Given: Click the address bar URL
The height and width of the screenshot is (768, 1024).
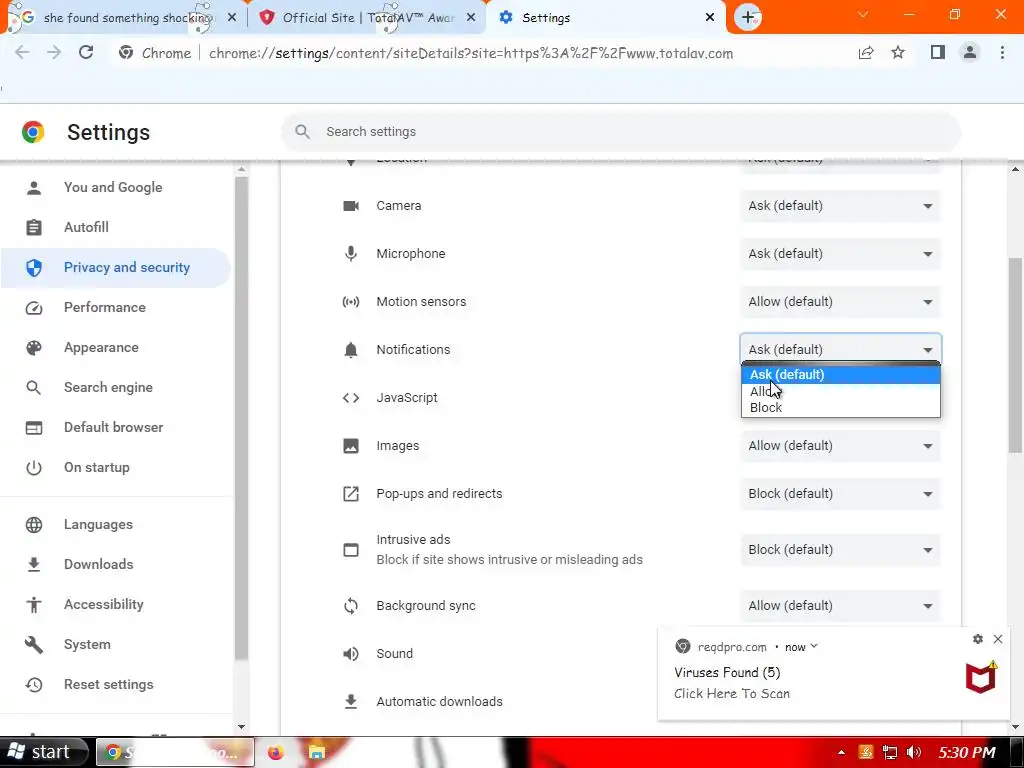Looking at the screenshot, I should coord(470,54).
